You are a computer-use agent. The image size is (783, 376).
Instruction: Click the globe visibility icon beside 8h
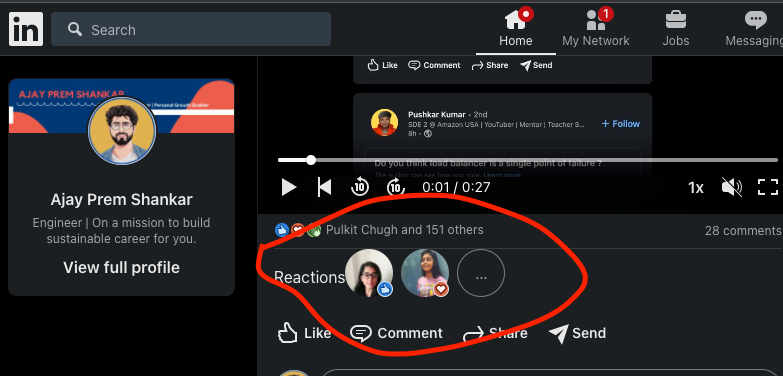tap(427, 134)
